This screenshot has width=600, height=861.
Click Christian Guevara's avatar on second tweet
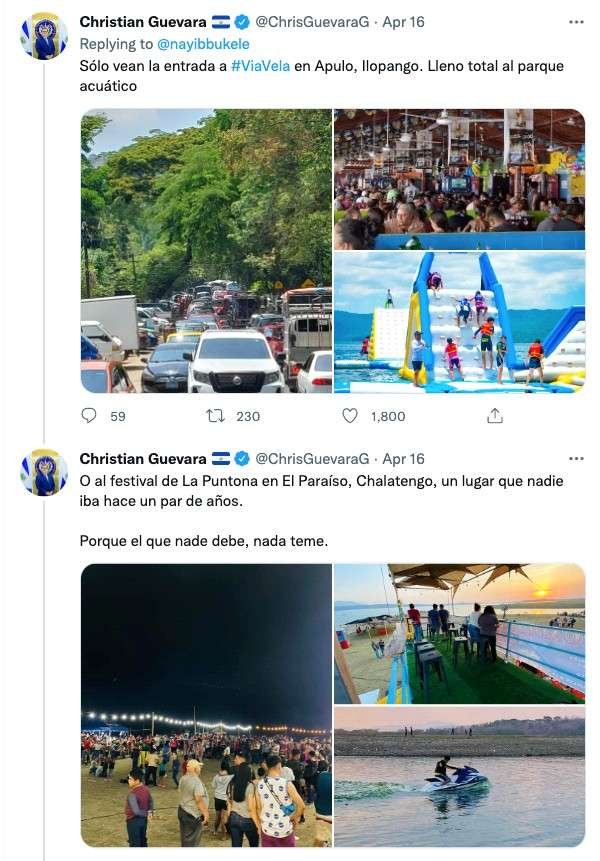click(x=44, y=472)
